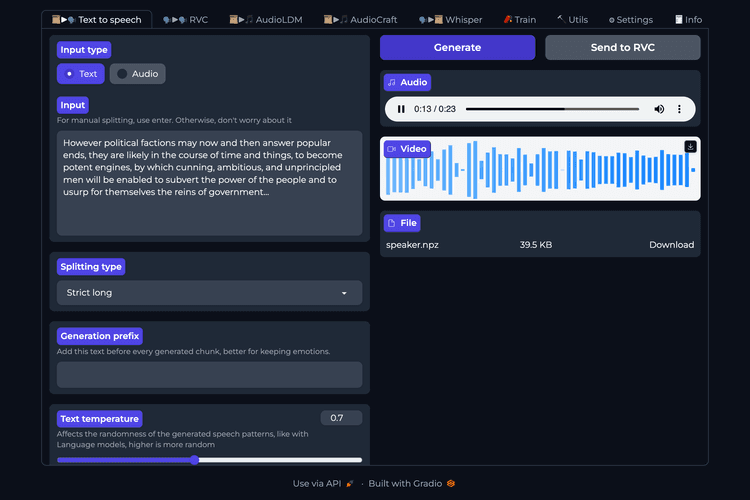Click the Video label camera icon
The width and height of the screenshot is (750, 500).
pyautogui.click(x=392, y=149)
